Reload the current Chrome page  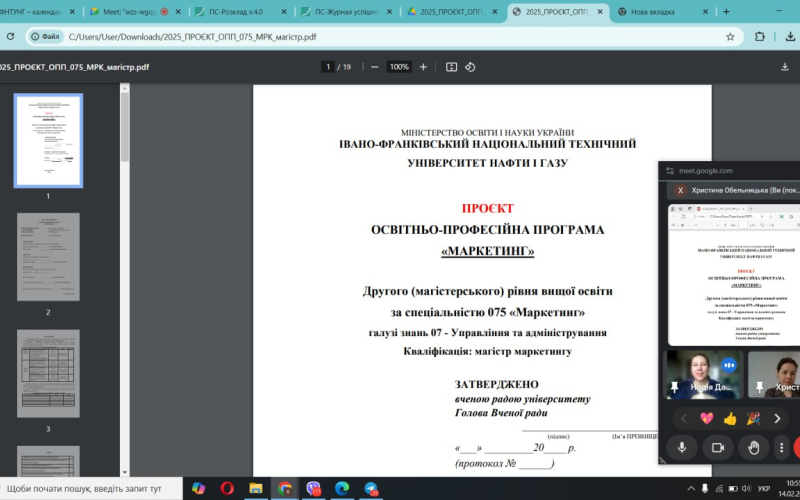point(10,37)
